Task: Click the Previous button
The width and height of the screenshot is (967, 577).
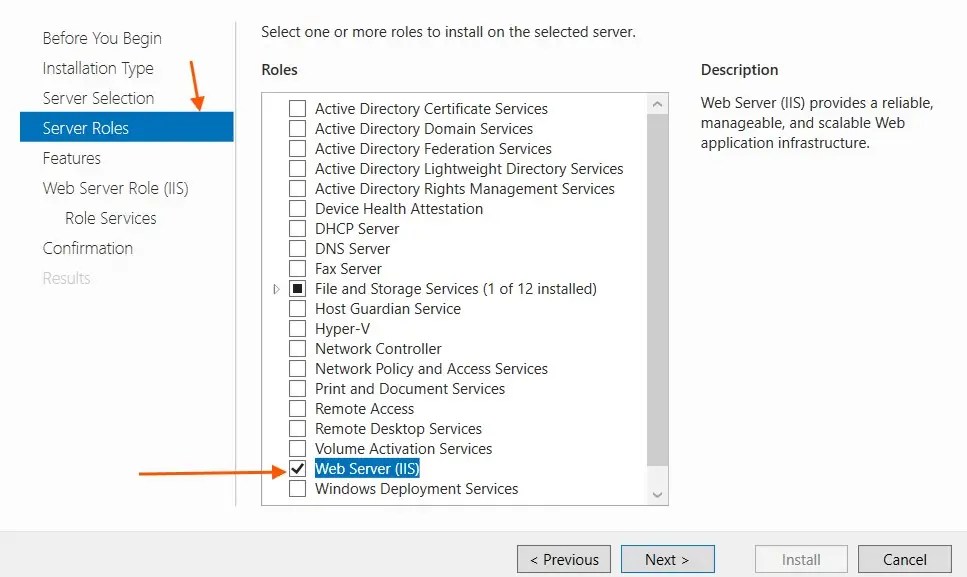Action: pos(564,559)
